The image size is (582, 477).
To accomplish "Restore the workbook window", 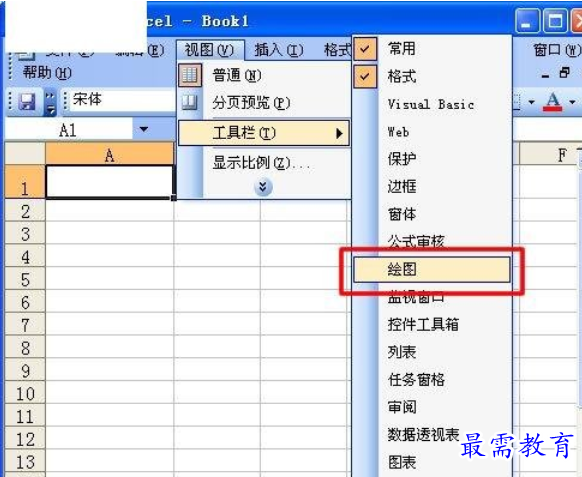I will (565, 72).
